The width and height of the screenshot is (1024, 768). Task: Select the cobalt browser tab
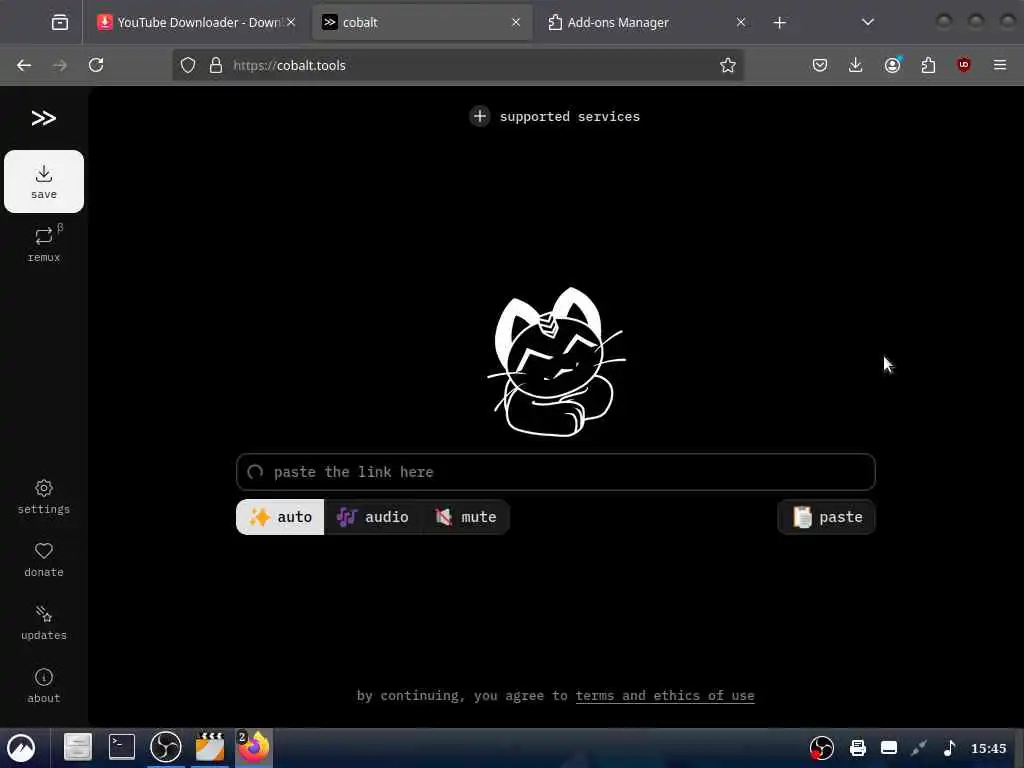[421, 22]
